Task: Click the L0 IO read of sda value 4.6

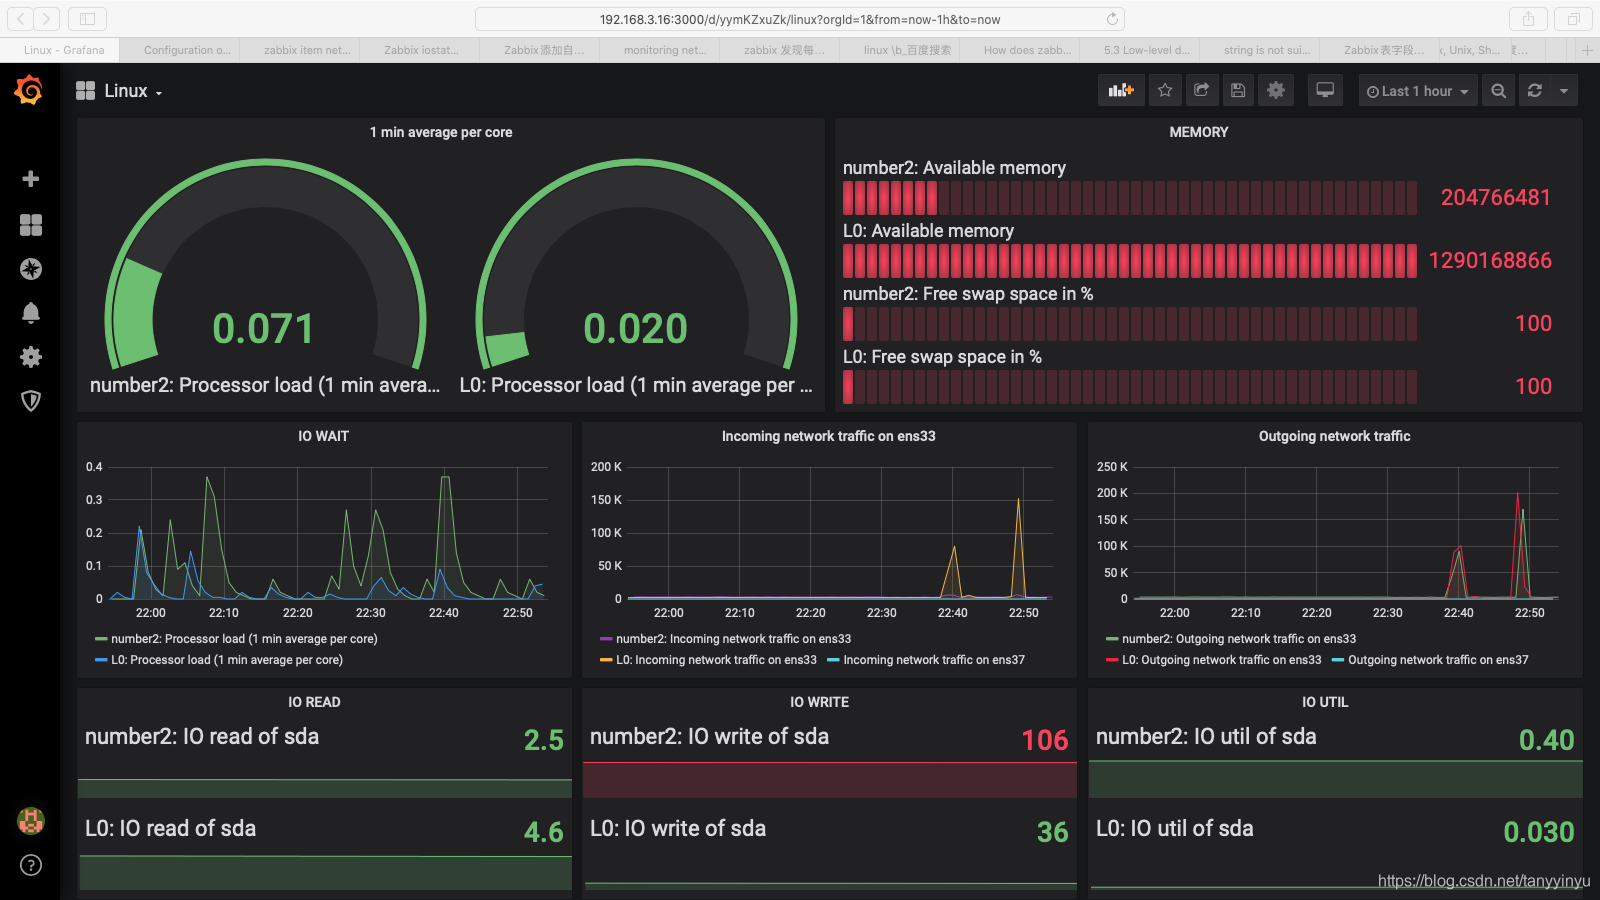Action: (544, 832)
